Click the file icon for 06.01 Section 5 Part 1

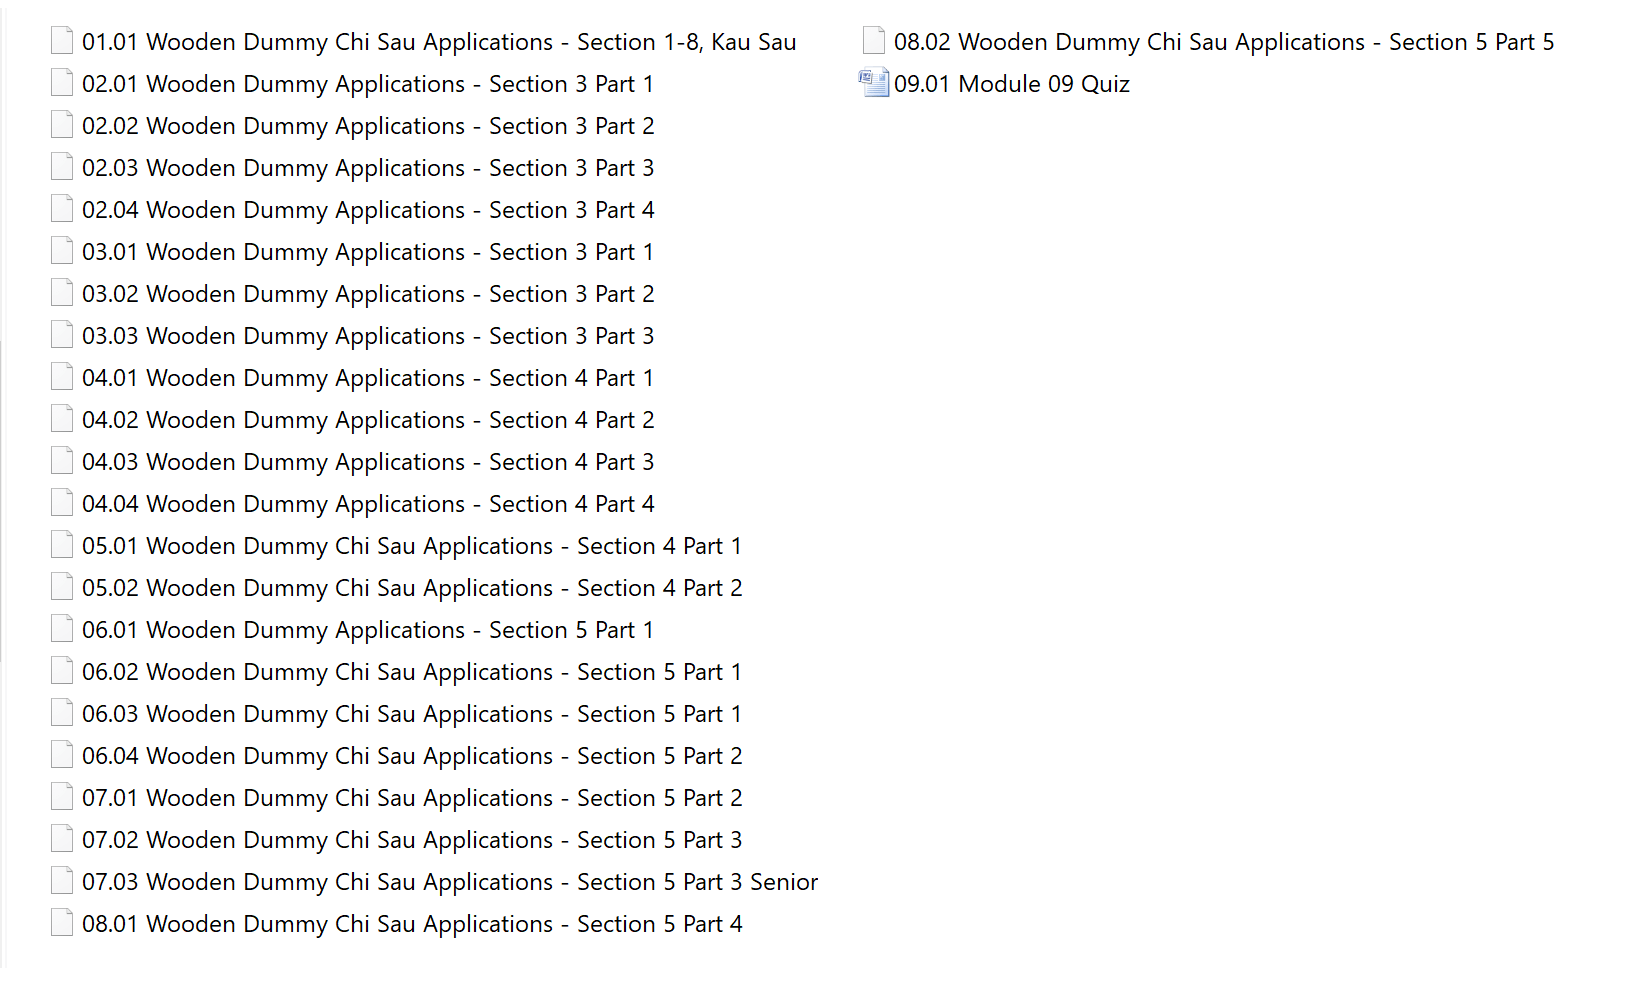pos(62,629)
